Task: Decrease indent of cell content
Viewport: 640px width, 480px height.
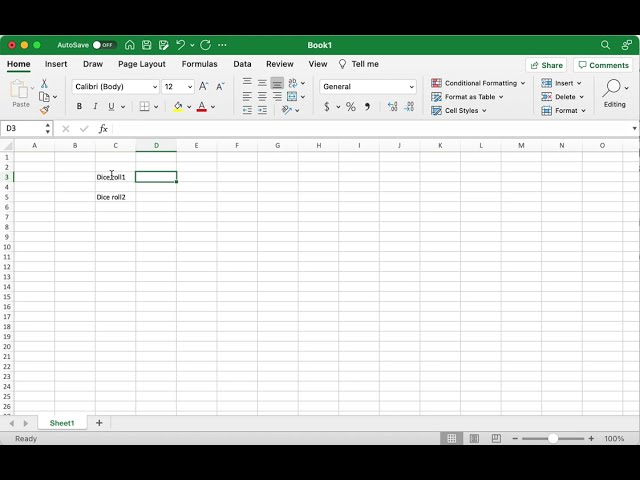Action: 247,110
